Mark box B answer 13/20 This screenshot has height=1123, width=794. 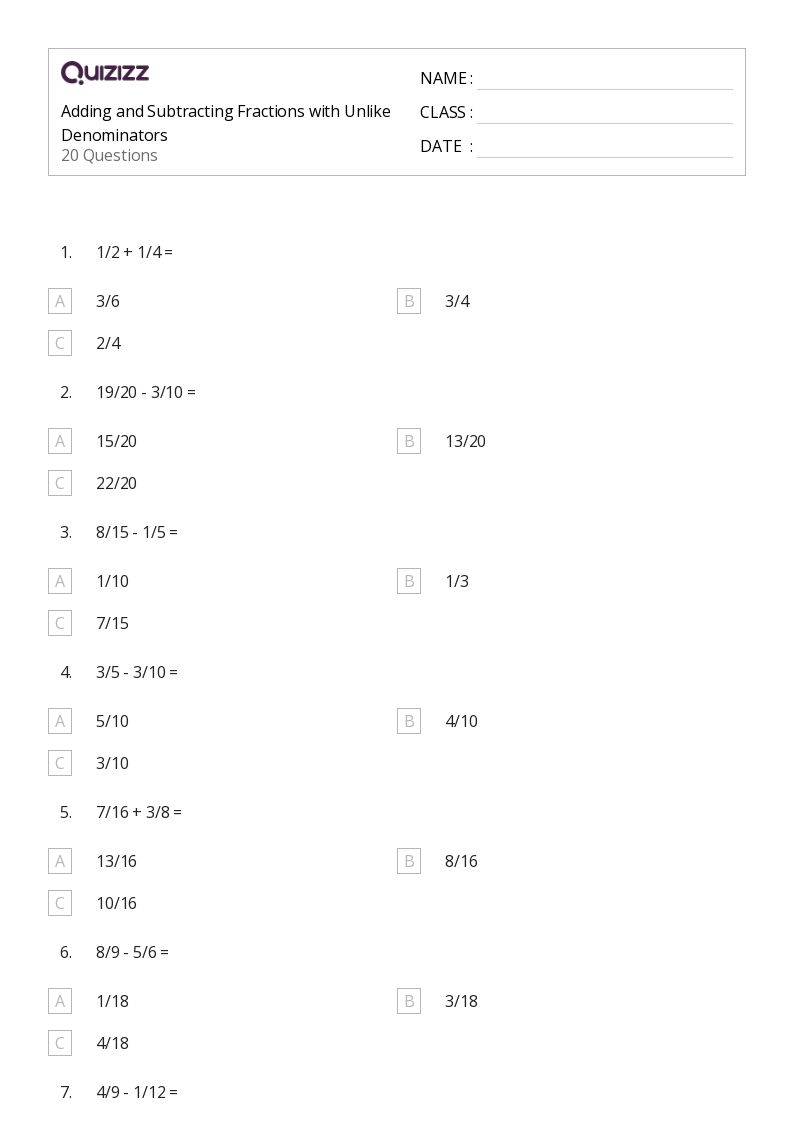point(409,441)
